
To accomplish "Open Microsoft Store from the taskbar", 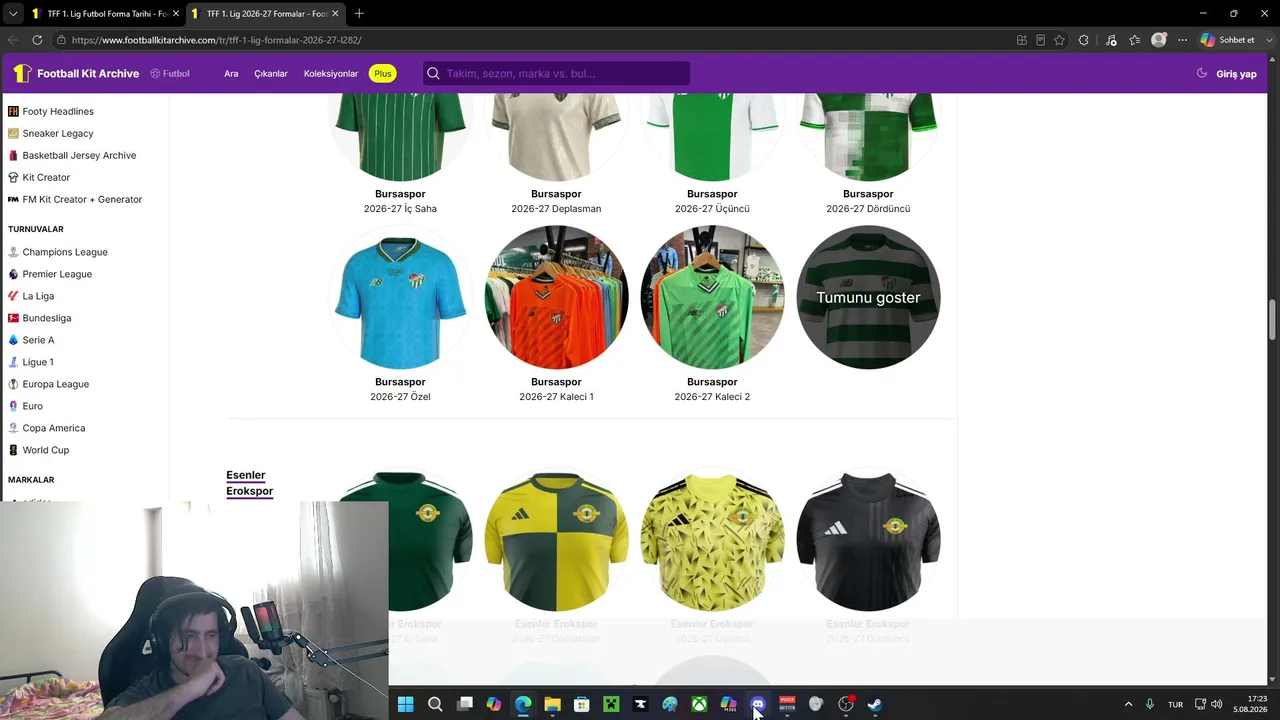I will click(x=581, y=705).
